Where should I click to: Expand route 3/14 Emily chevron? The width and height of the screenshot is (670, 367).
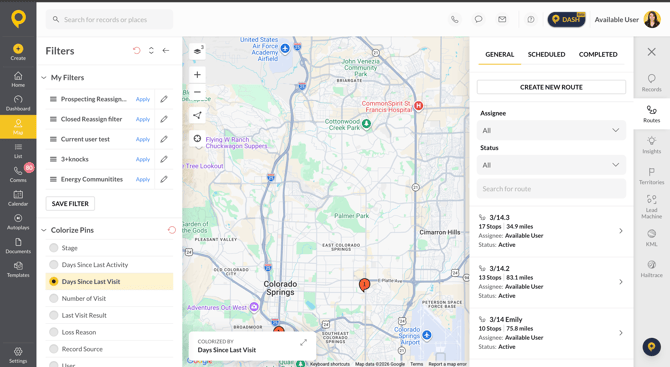[x=621, y=333]
